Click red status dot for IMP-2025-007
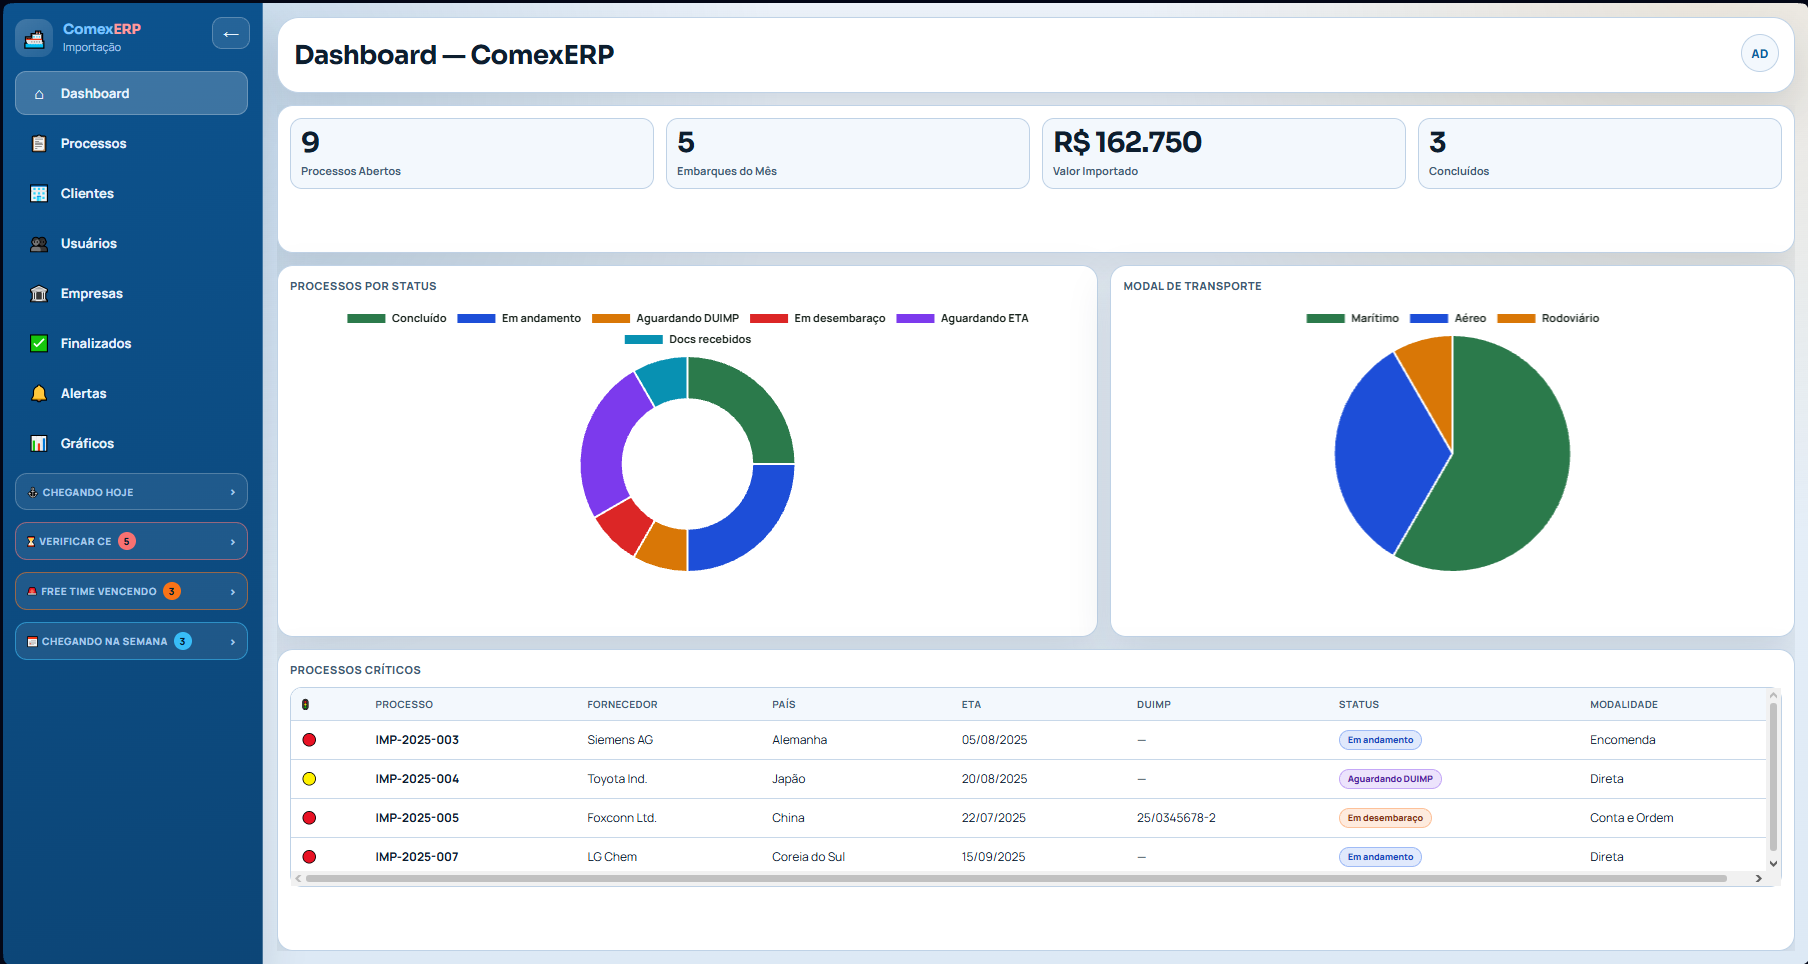The height and width of the screenshot is (964, 1808). tap(309, 857)
